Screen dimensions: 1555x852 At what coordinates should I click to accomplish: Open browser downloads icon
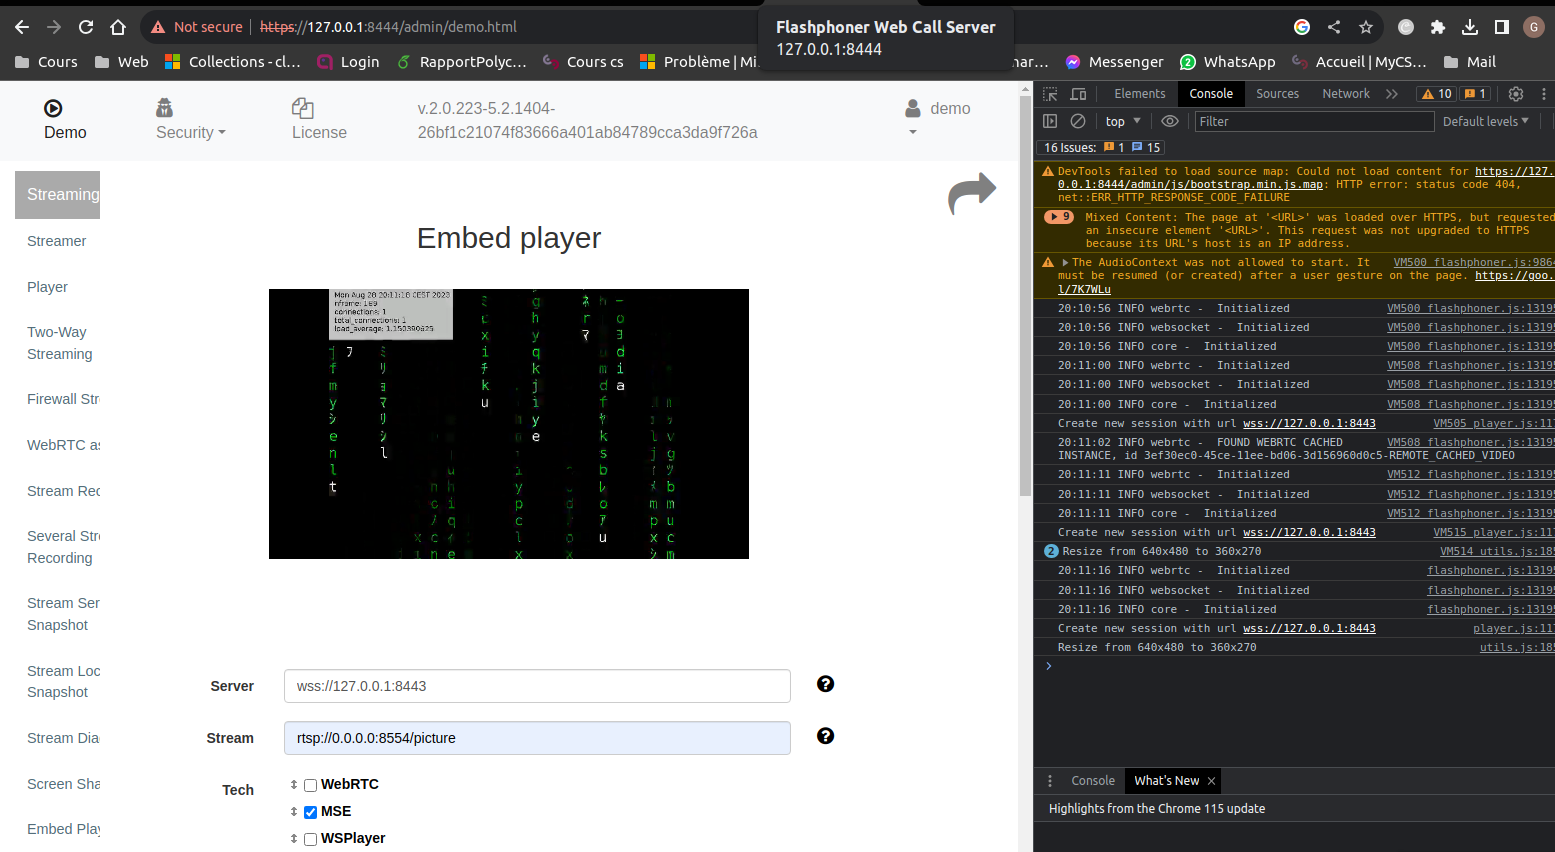[1470, 27]
